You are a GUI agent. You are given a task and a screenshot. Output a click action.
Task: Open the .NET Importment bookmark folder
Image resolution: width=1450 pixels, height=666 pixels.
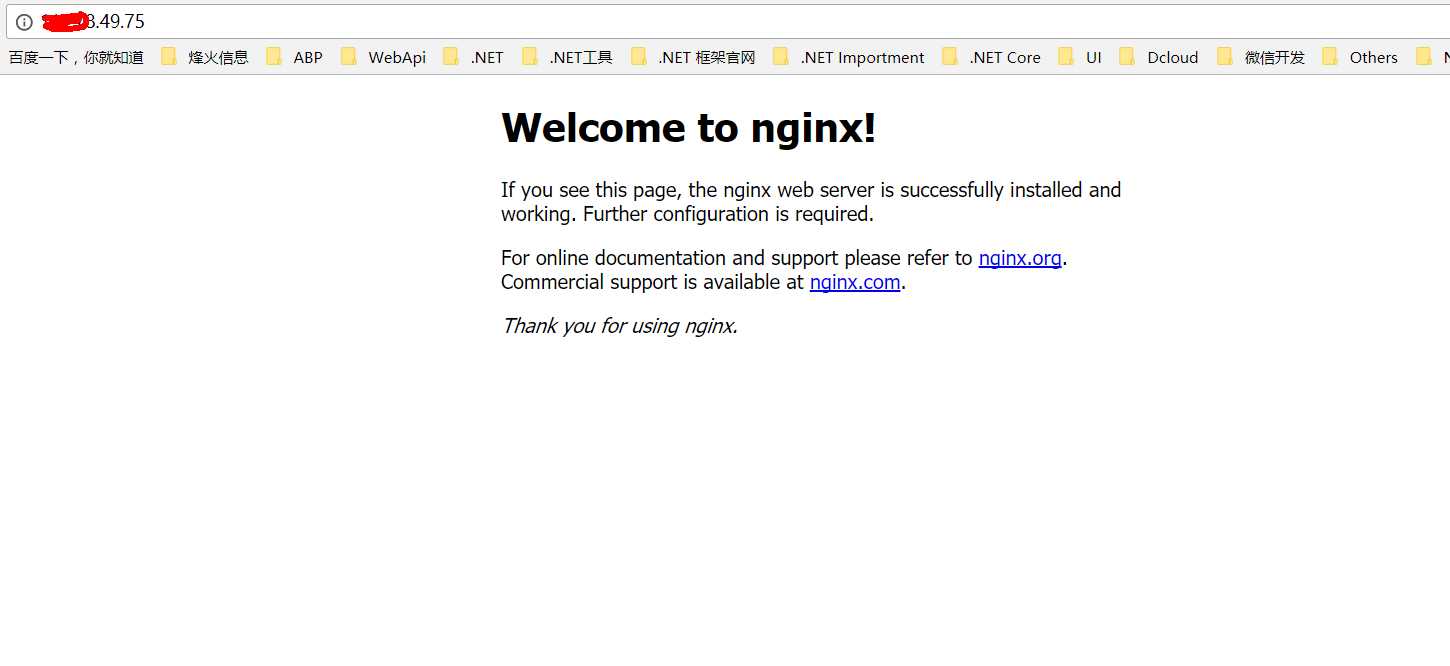849,58
